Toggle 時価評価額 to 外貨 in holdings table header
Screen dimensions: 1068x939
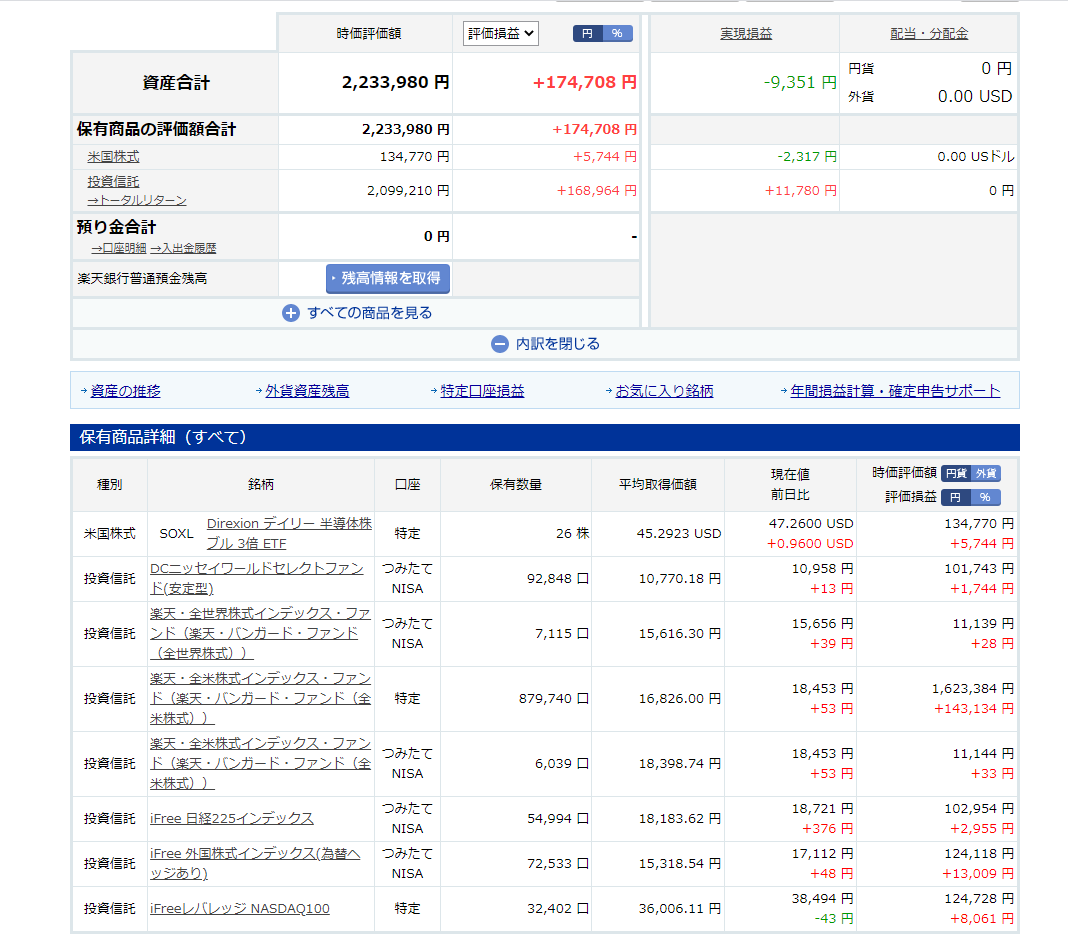click(x=986, y=474)
